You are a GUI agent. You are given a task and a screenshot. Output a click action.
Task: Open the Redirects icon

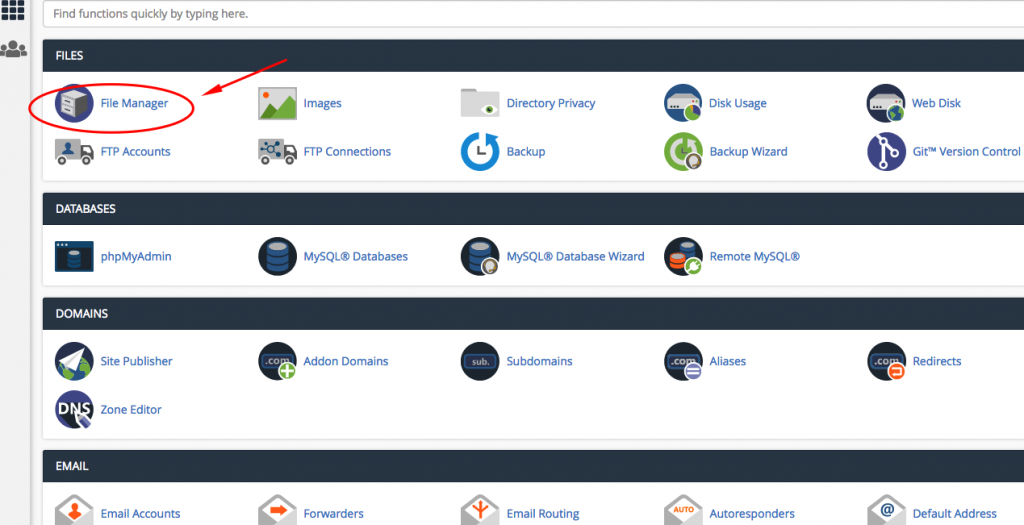[886, 361]
